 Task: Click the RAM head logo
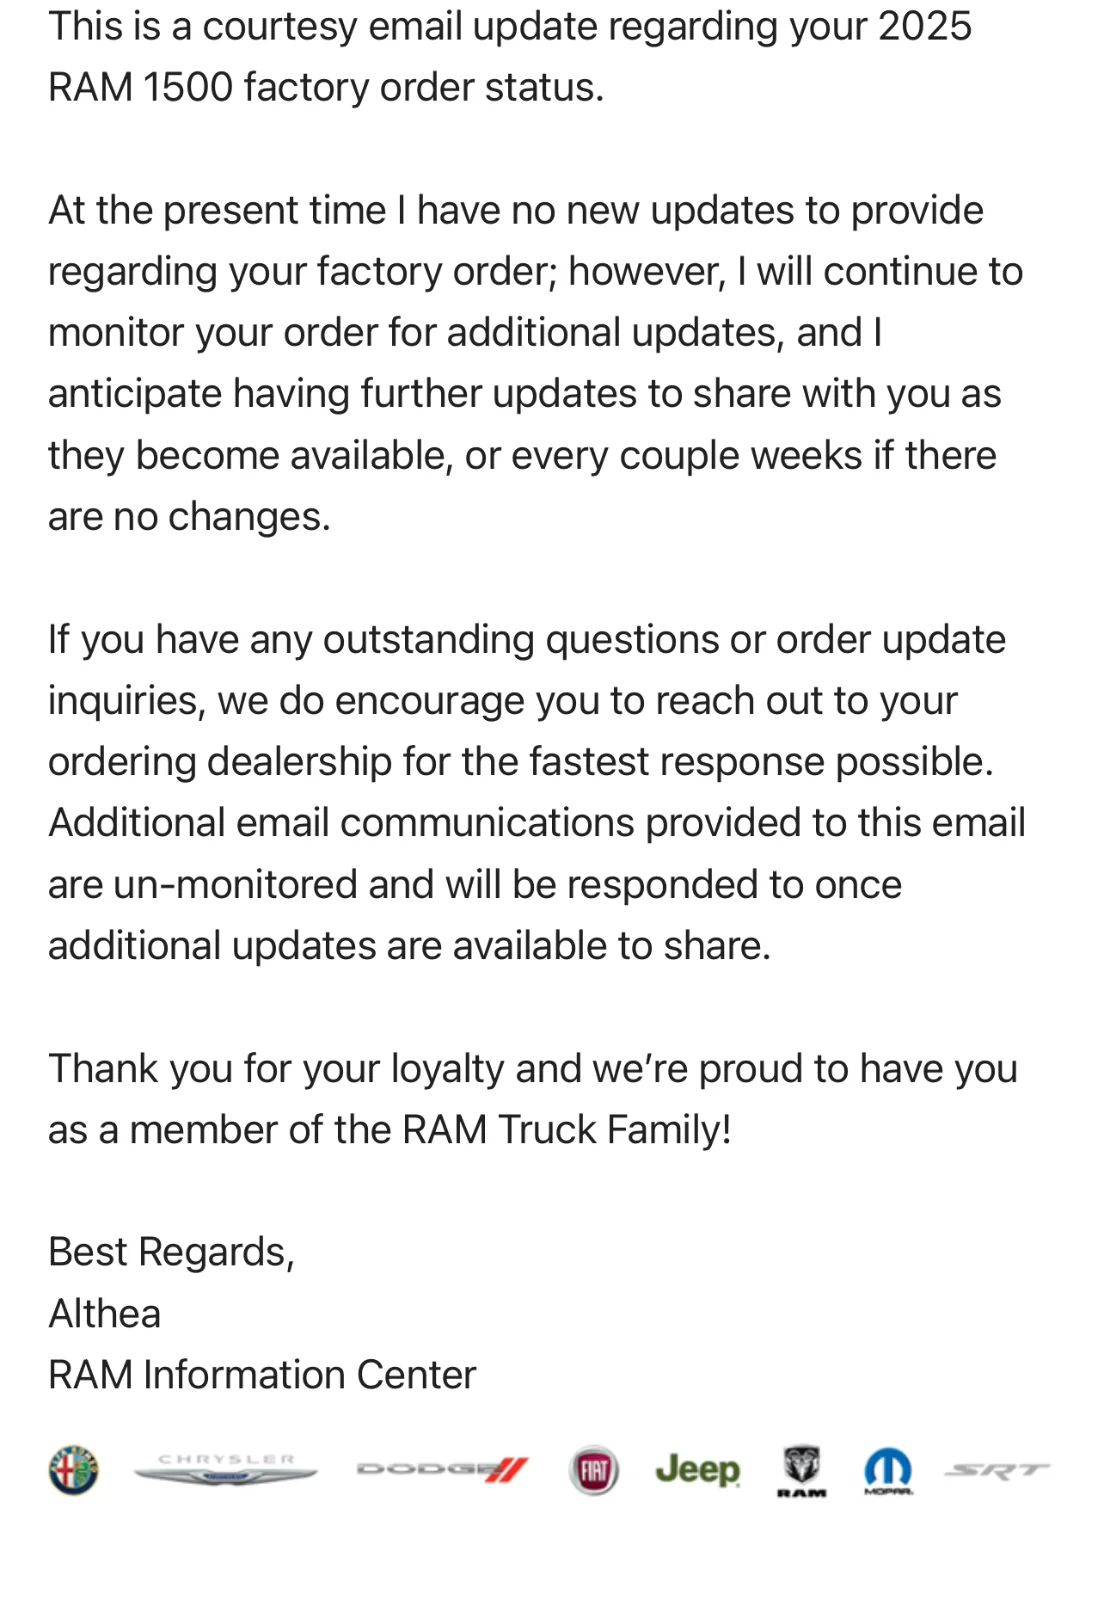802,1471
